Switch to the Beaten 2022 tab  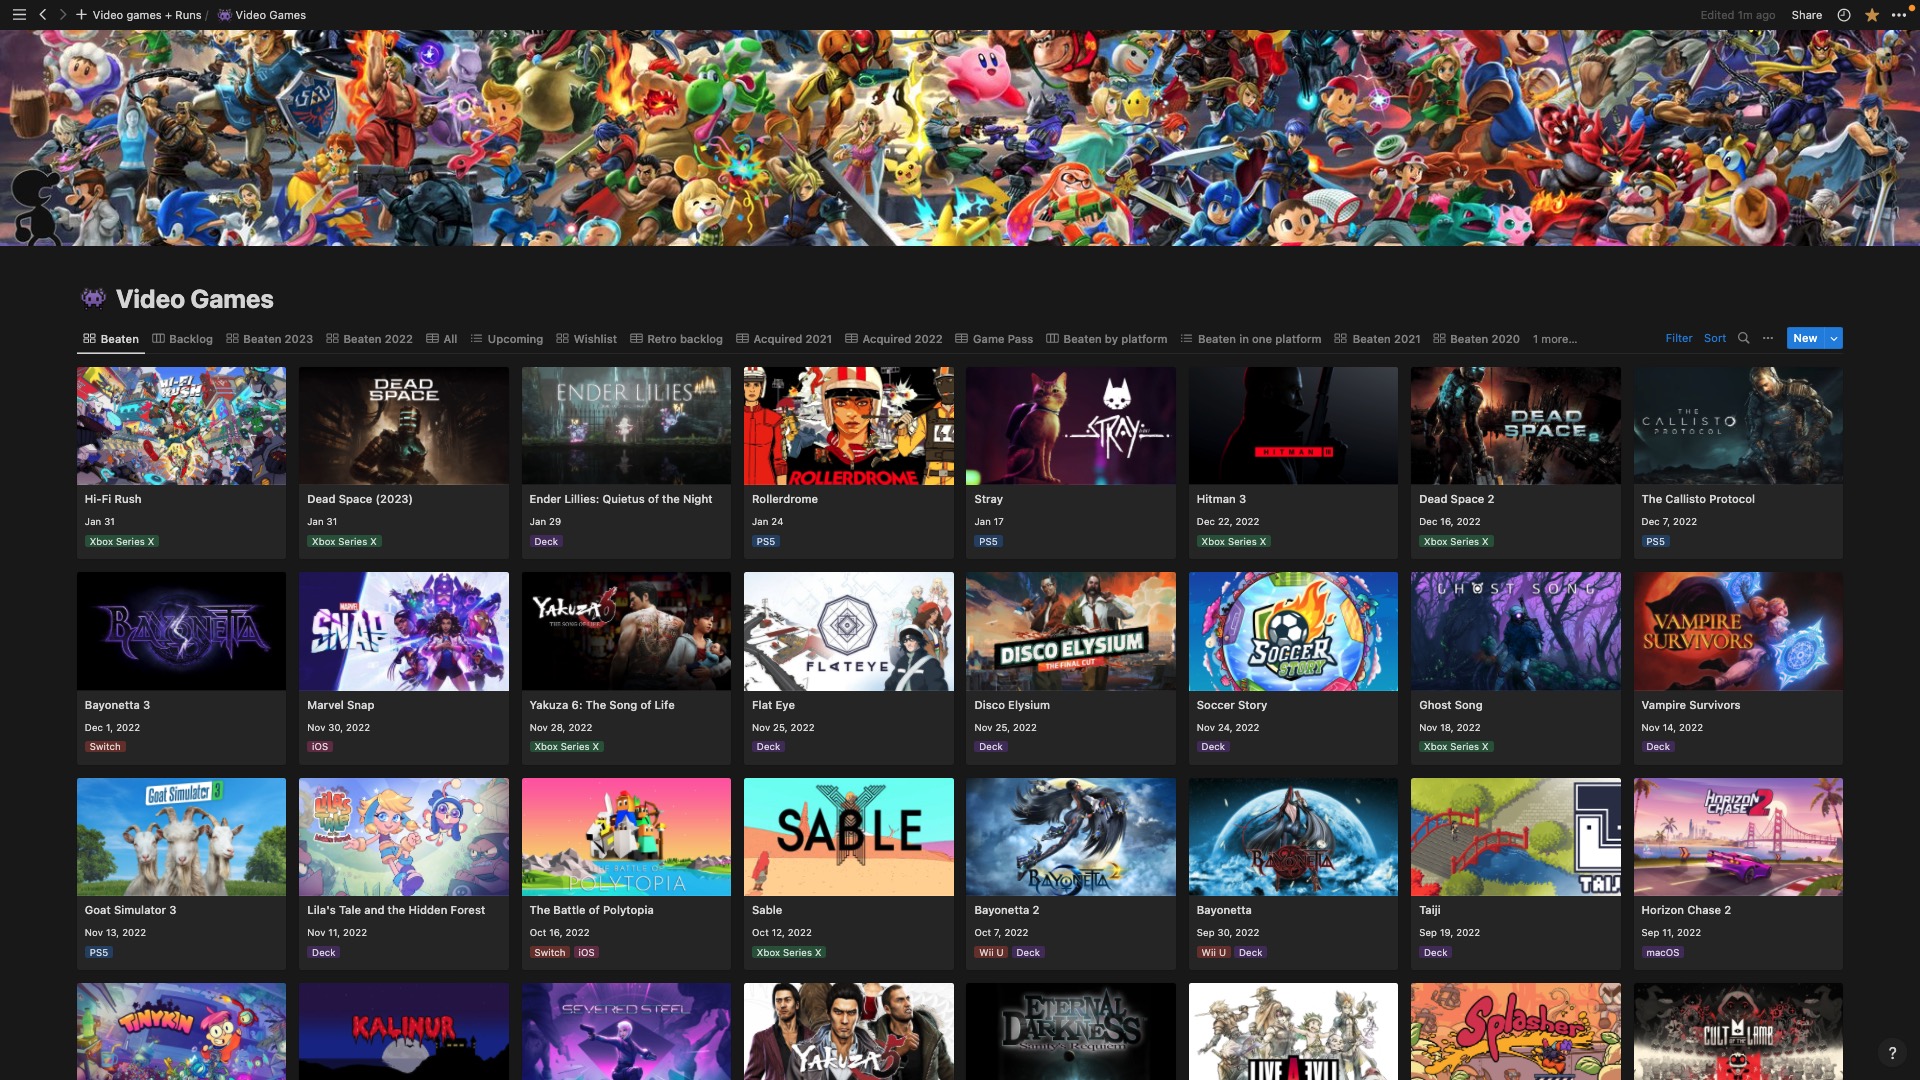369,339
